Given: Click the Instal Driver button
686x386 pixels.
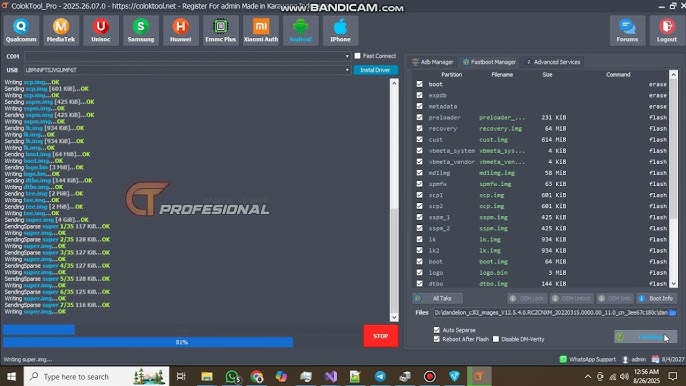Looking at the screenshot, I should pyautogui.click(x=375, y=70).
